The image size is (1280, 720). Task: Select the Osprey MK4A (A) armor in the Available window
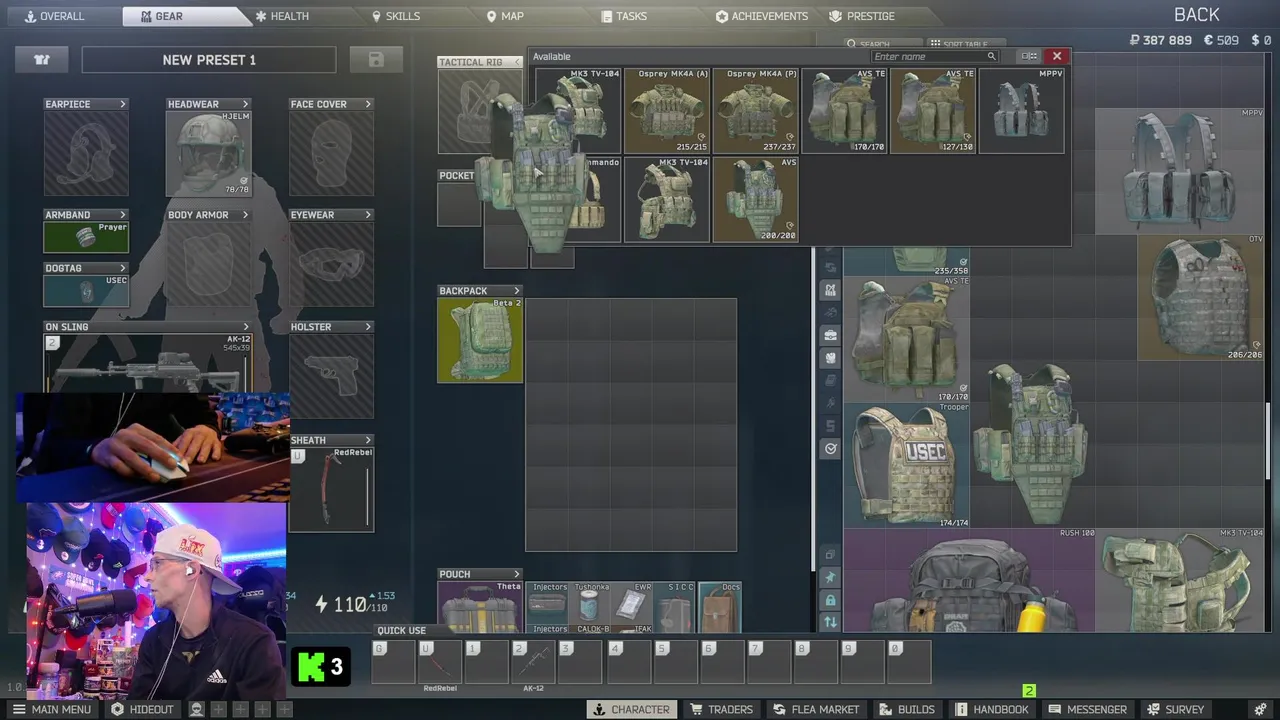pos(667,111)
